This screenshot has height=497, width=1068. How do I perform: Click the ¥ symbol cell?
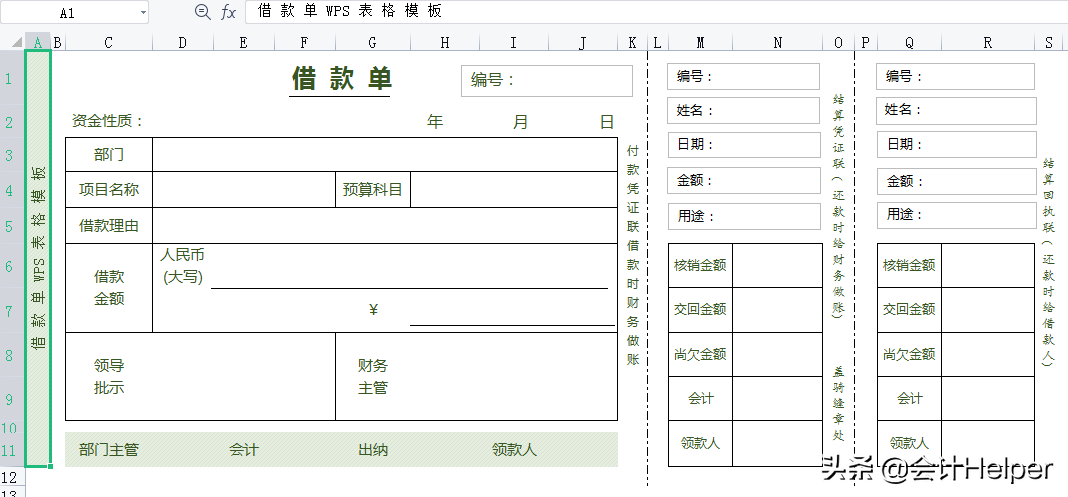tap(373, 310)
